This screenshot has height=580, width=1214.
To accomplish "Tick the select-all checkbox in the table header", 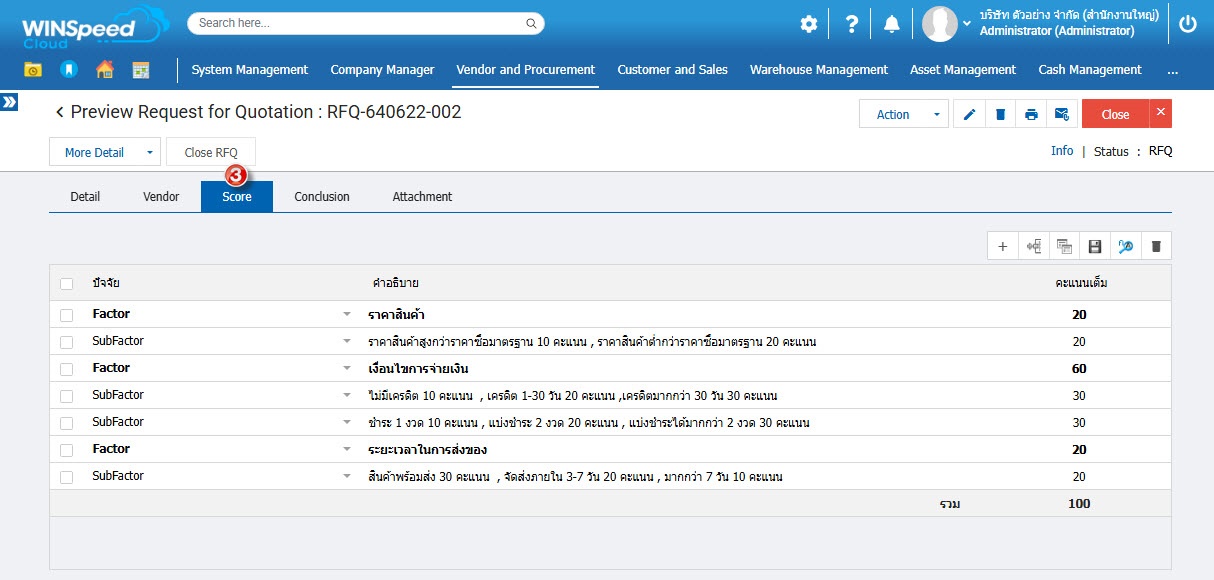I will (x=66, y=284).
